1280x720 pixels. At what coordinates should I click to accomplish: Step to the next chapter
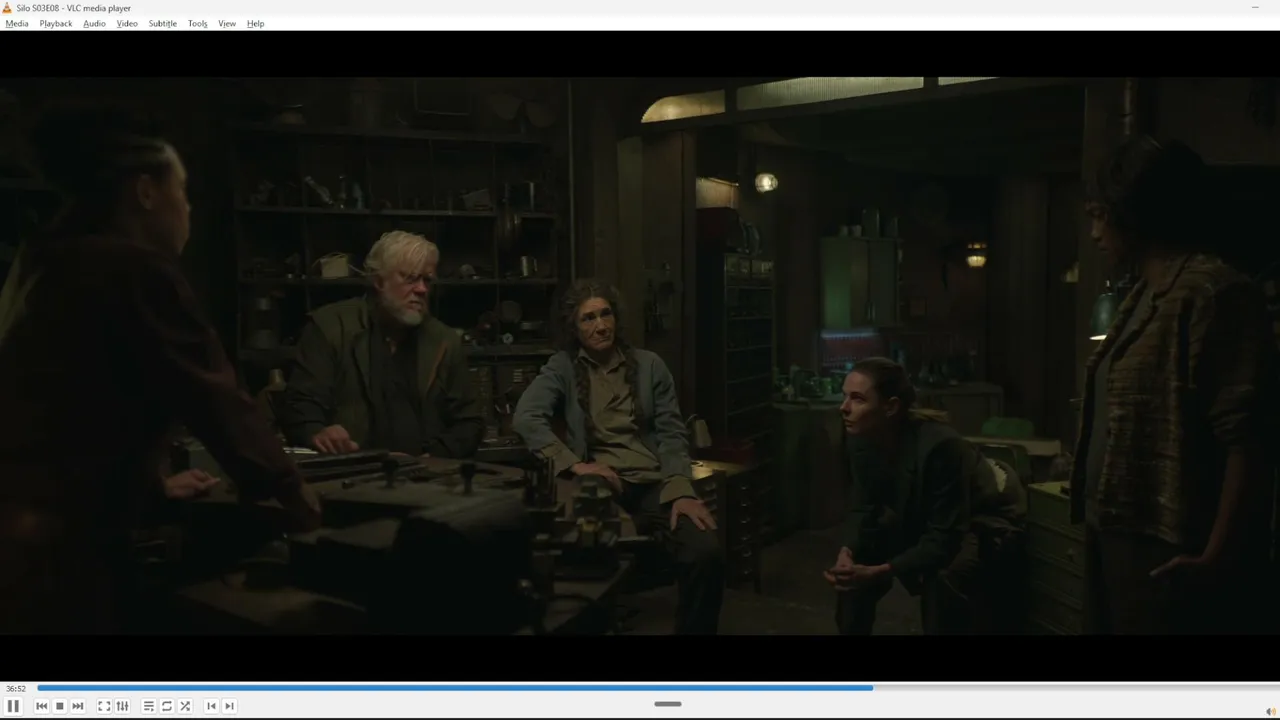coord(229,706)
